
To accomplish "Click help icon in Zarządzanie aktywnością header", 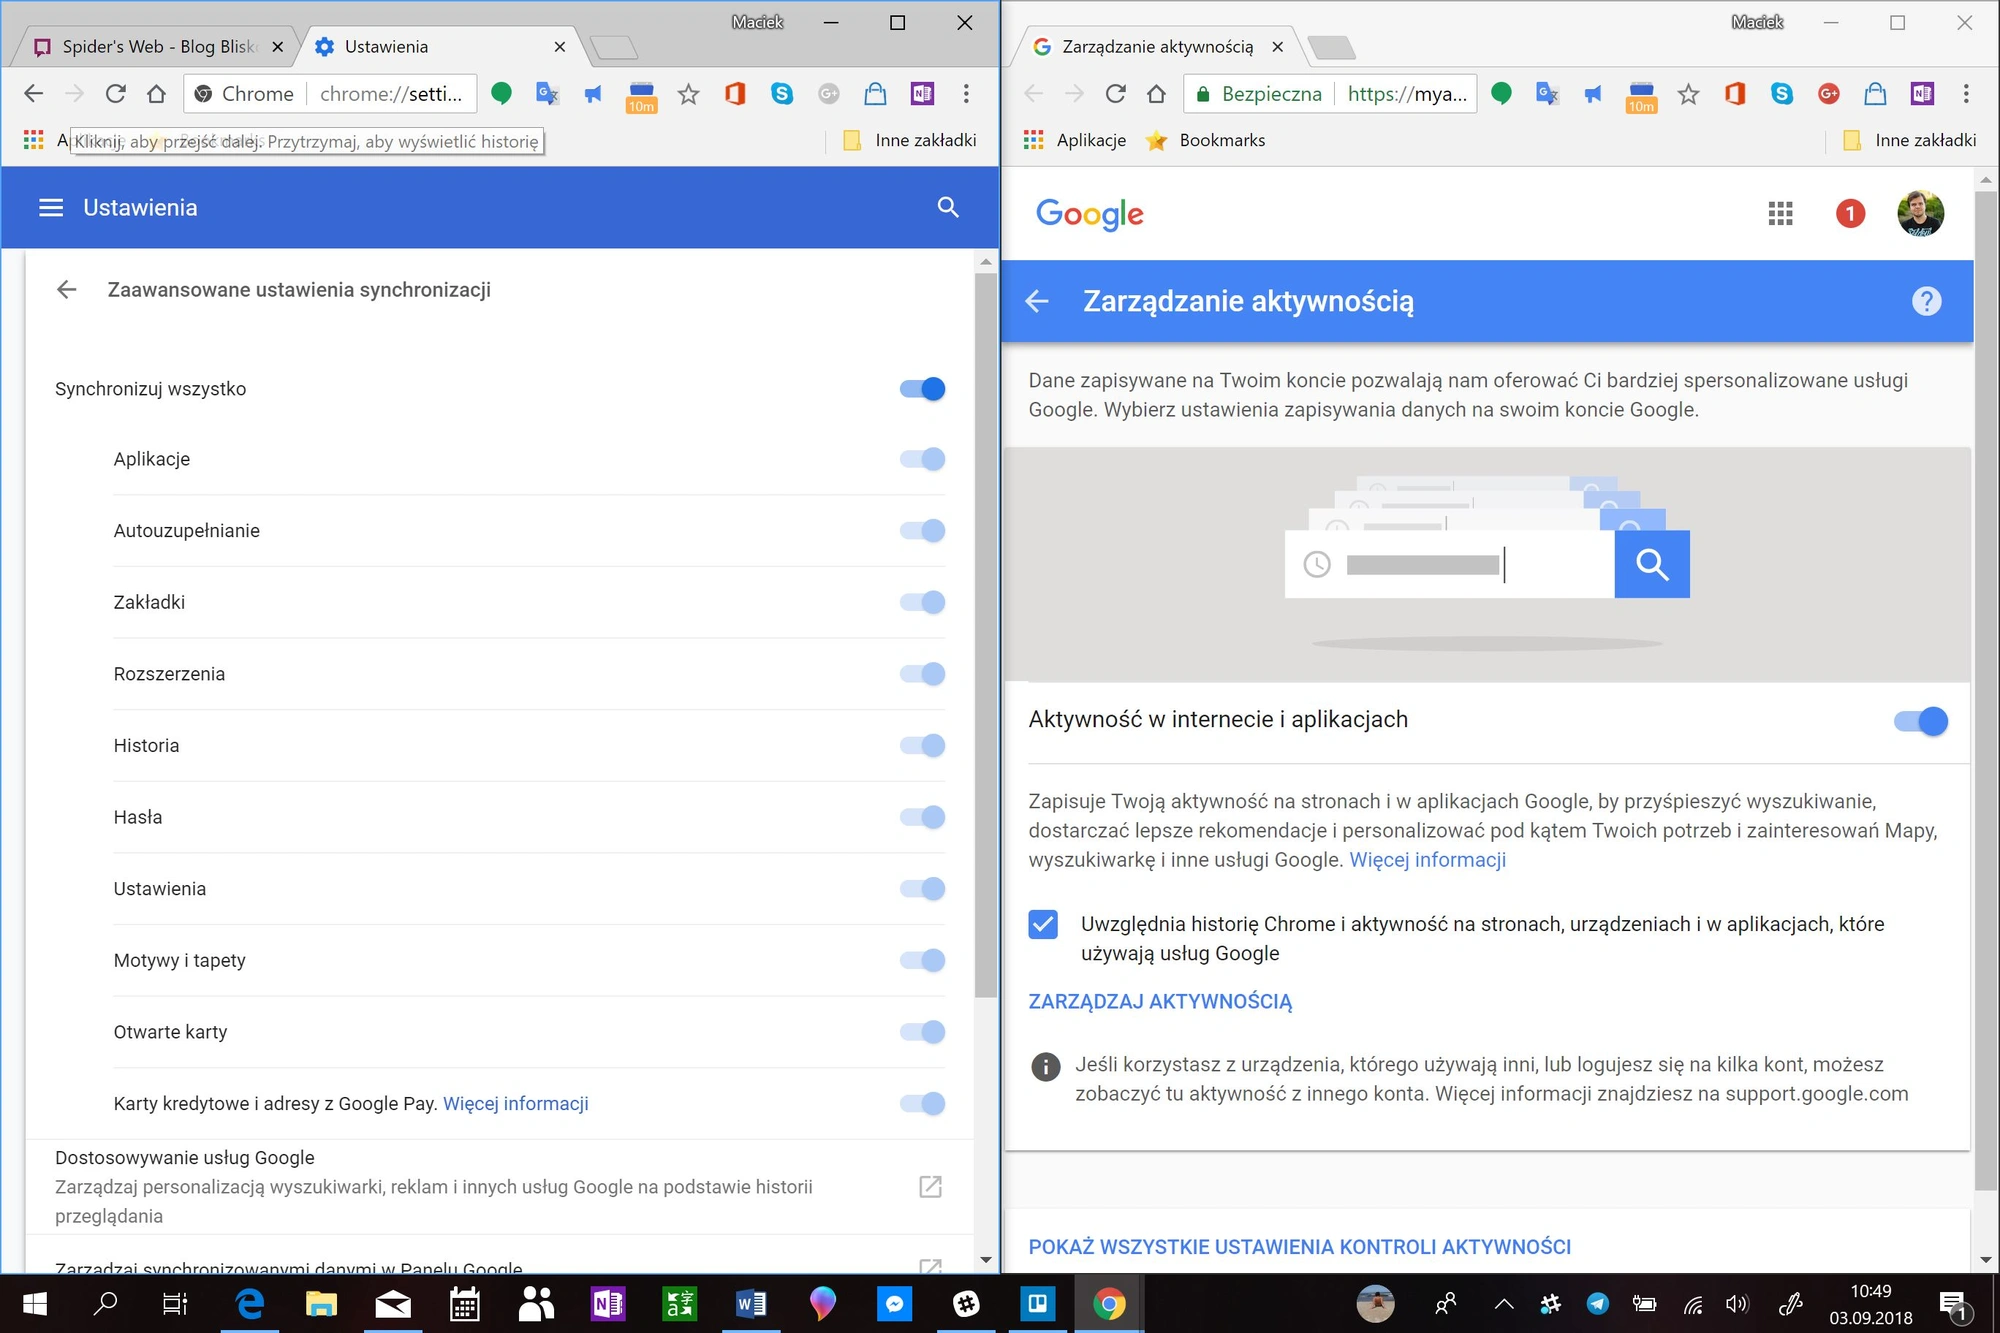I will click(1926, 301).
